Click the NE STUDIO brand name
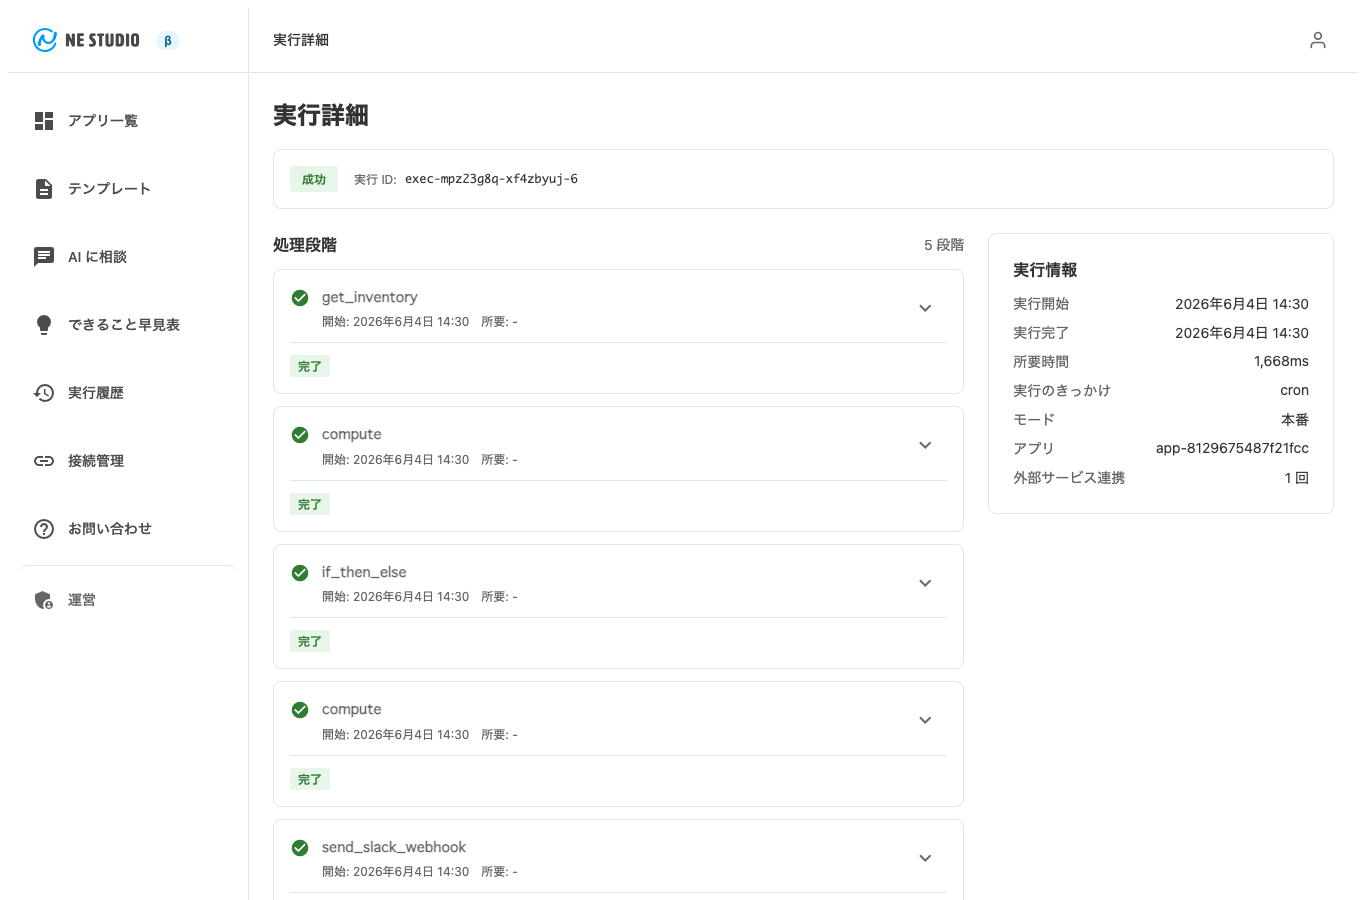The width and height of the screenshot is (1366, 900). (102, 41)
